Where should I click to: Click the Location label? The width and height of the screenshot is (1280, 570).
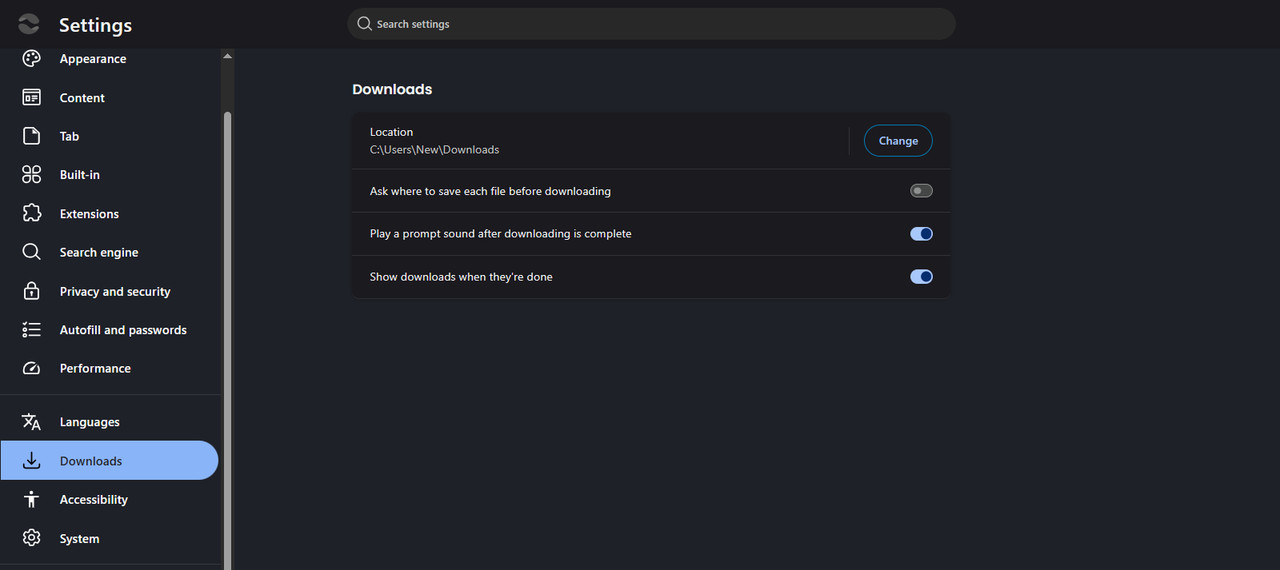[391, 132]
